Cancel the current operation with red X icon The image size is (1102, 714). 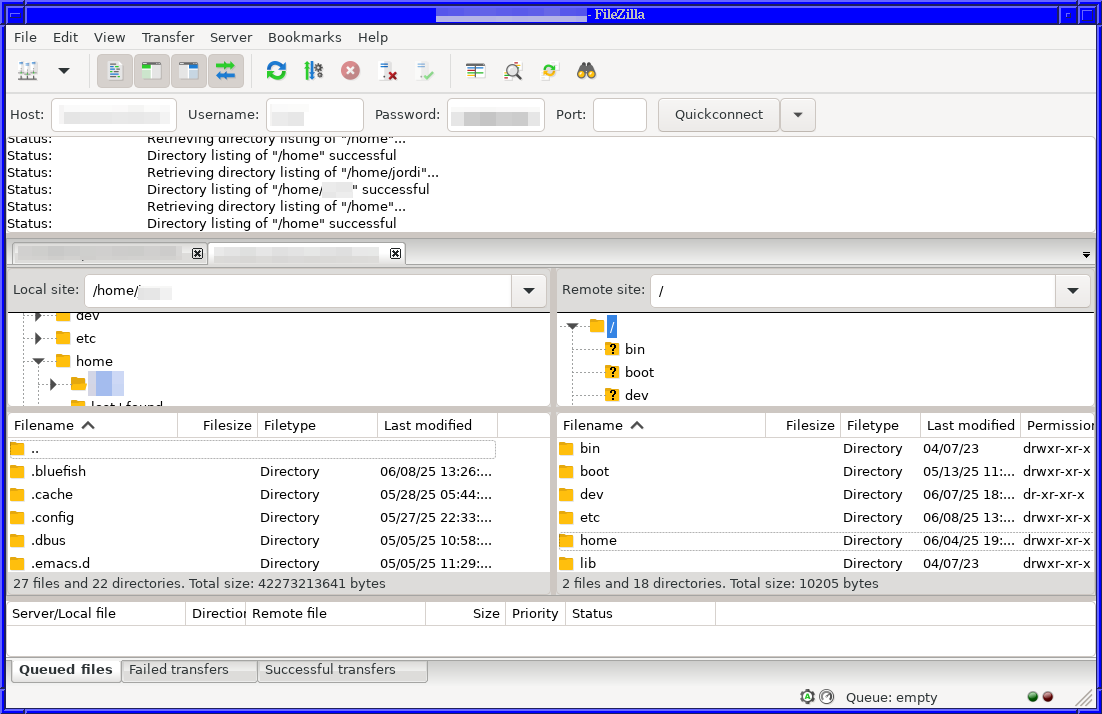[350, 71]
